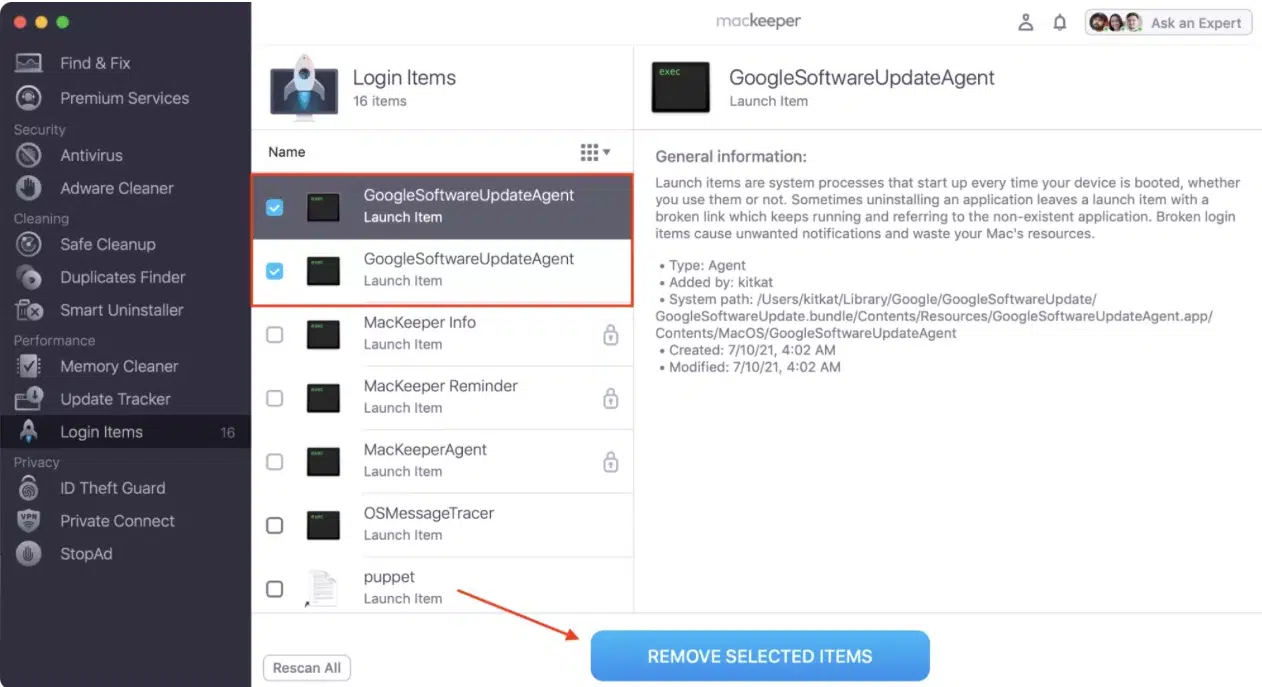Click the Update Tracker icon

coord(29,399)
